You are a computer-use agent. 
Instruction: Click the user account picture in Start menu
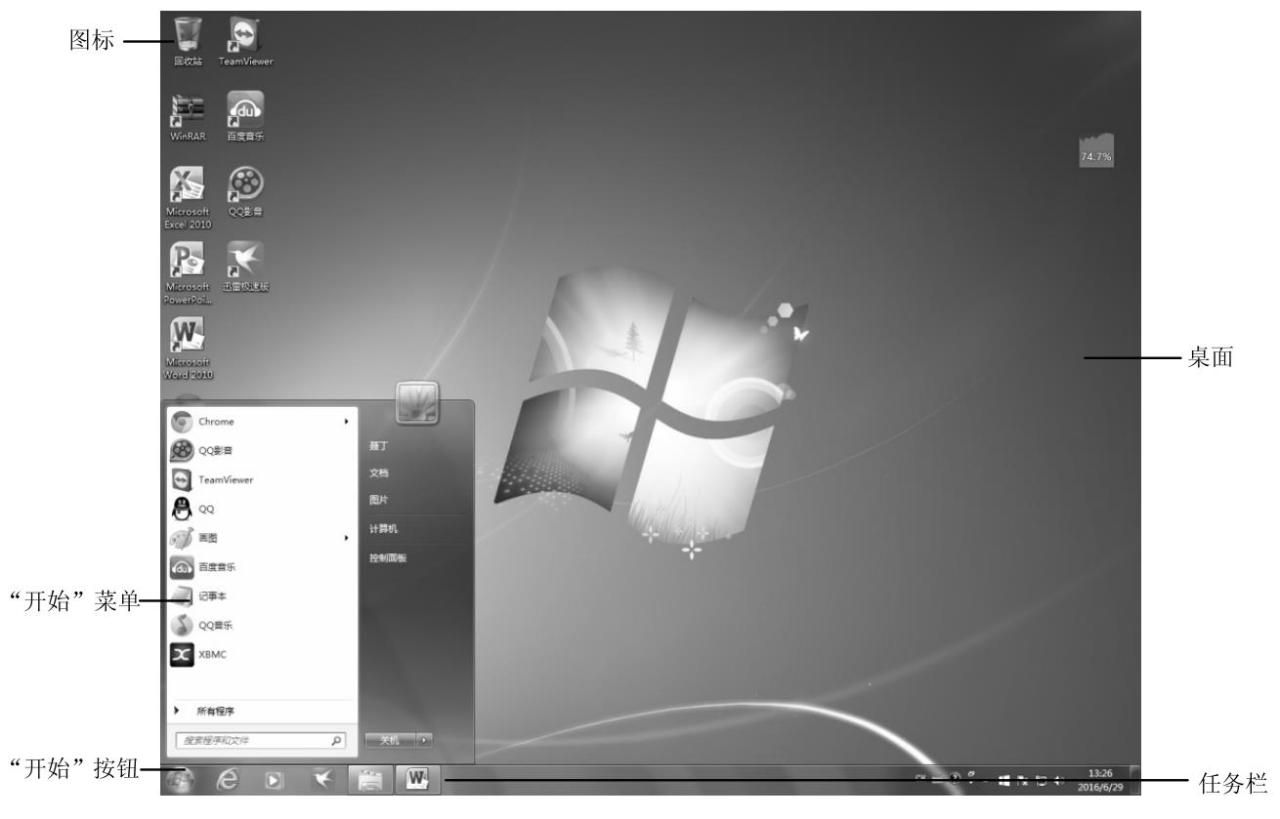point(418,404)
